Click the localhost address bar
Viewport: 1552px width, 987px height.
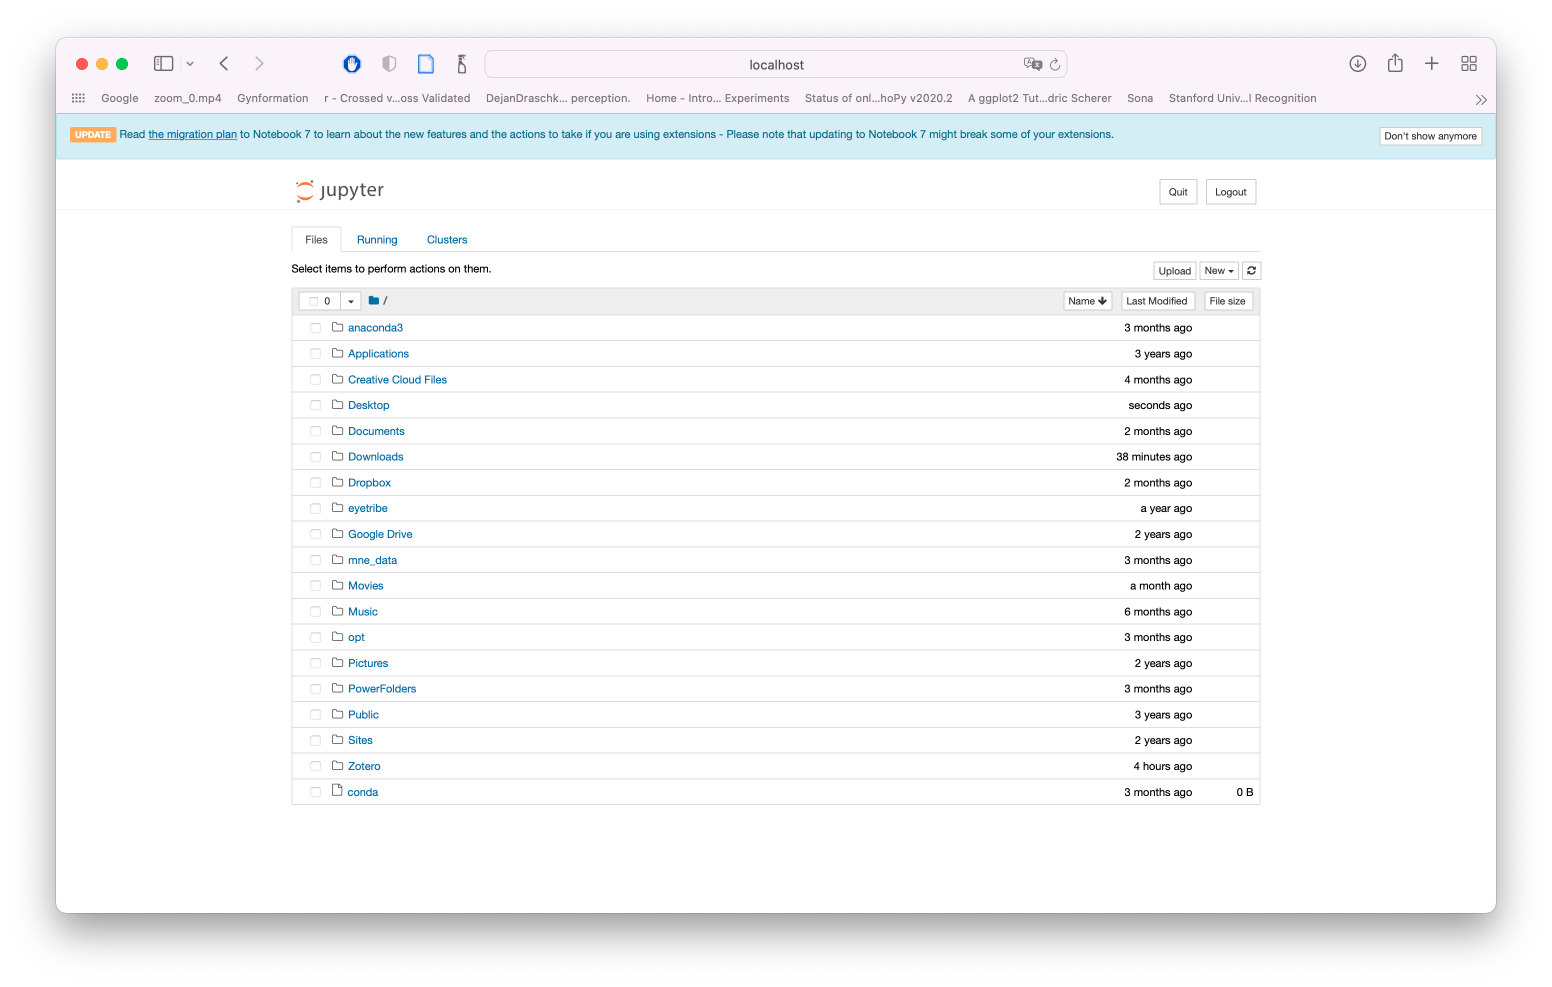(x=776, y=64)
